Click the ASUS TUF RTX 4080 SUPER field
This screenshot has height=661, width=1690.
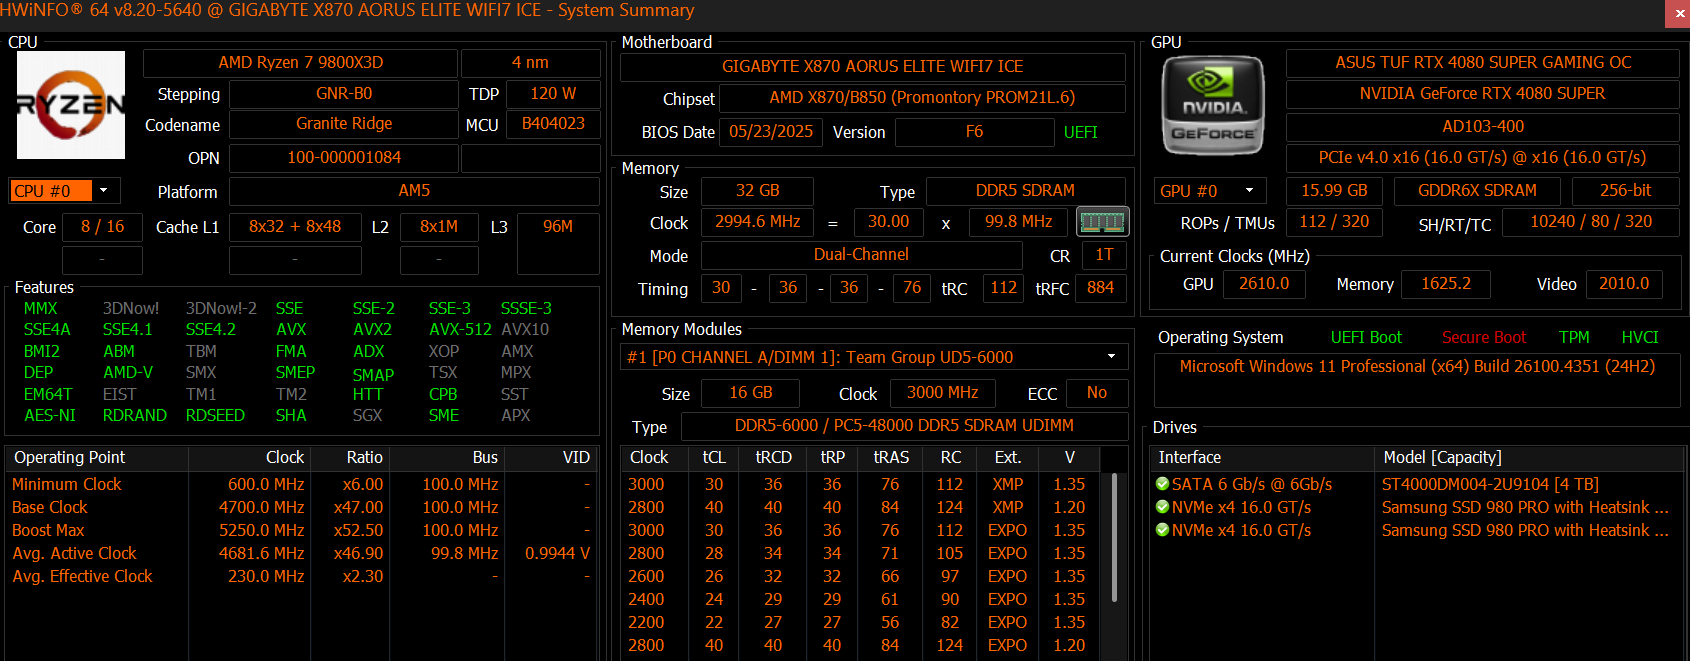(x=1483, y=63)
